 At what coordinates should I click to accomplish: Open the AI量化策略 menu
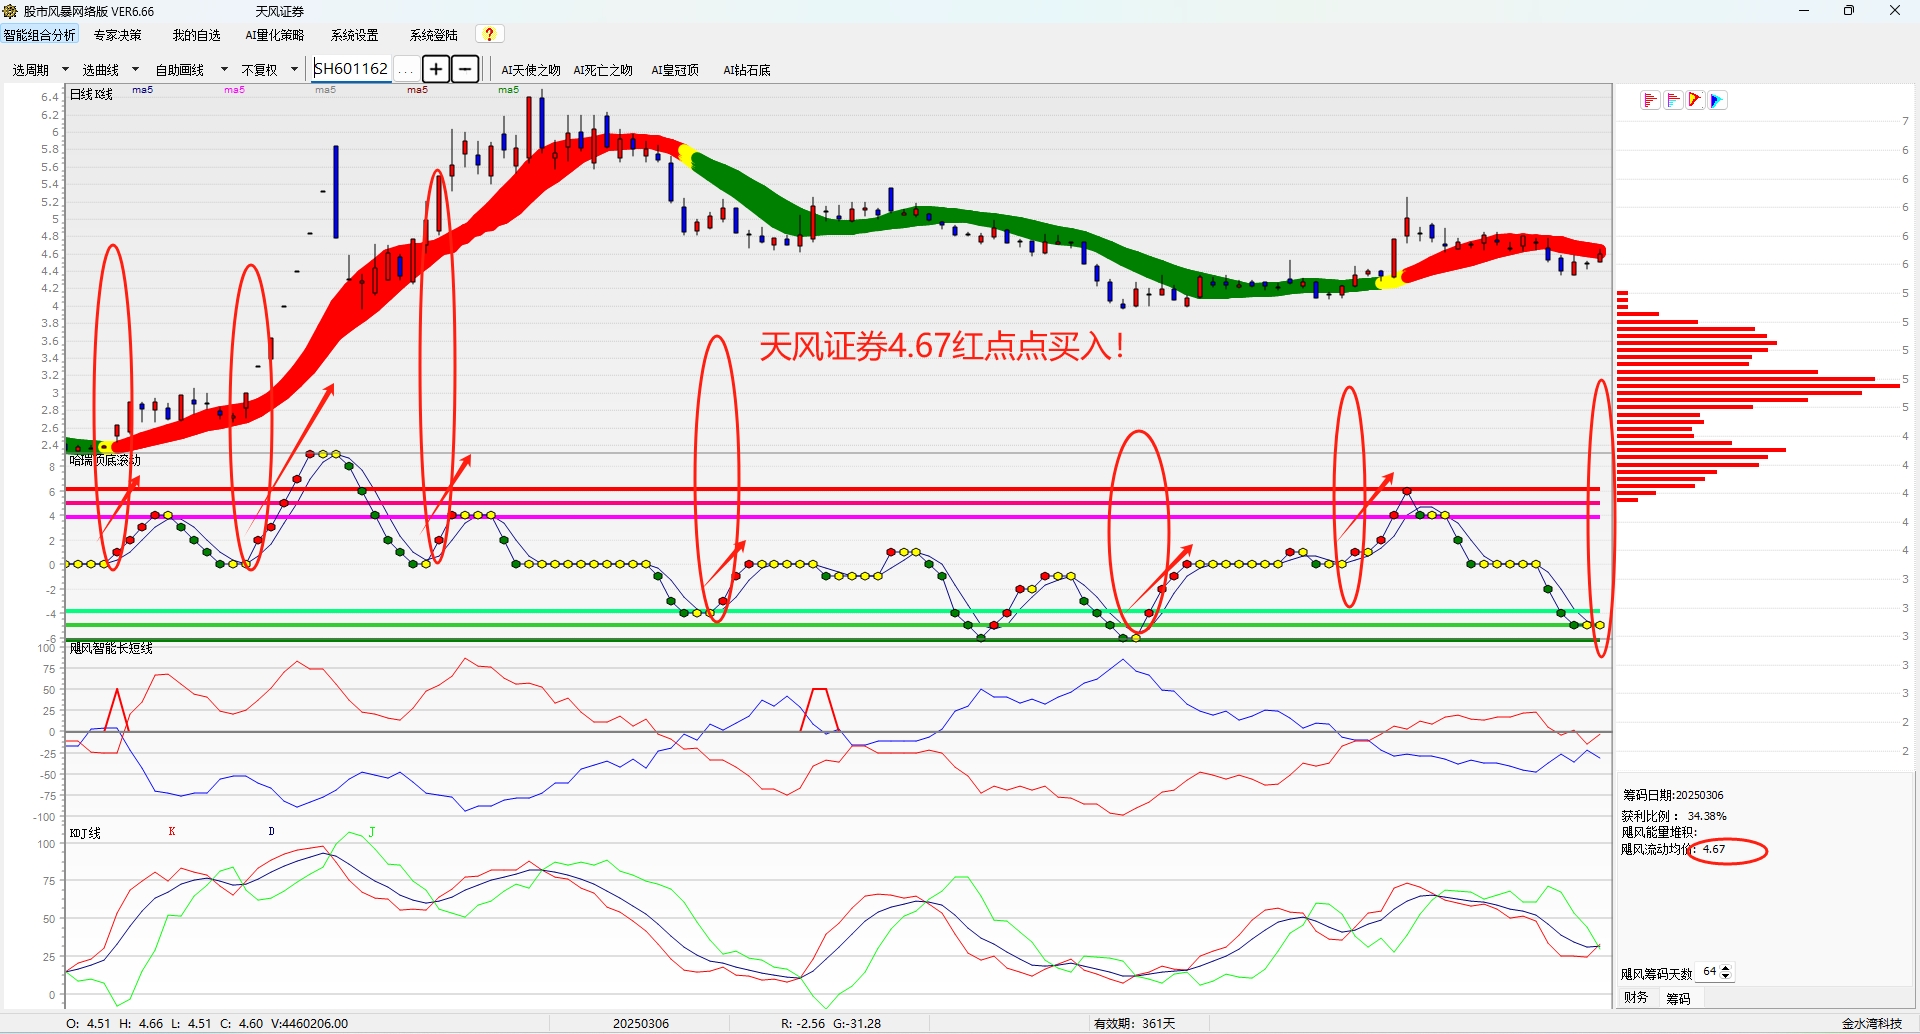(x=275, y=35)
